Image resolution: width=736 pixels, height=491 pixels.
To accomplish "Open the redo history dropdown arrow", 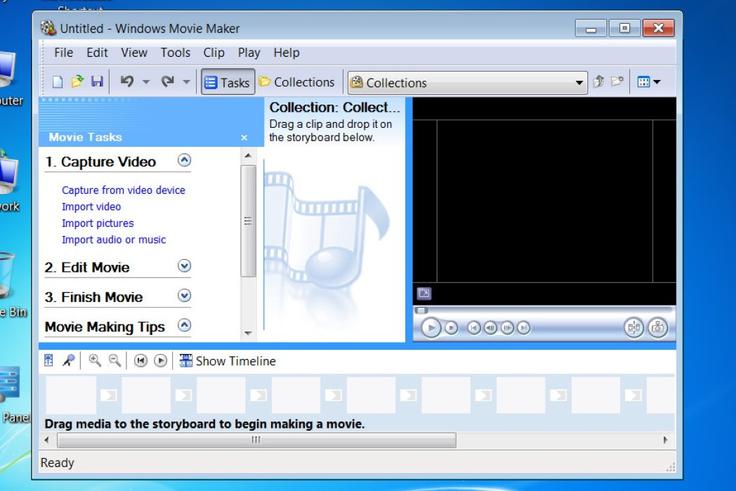I will coord(186,82).
